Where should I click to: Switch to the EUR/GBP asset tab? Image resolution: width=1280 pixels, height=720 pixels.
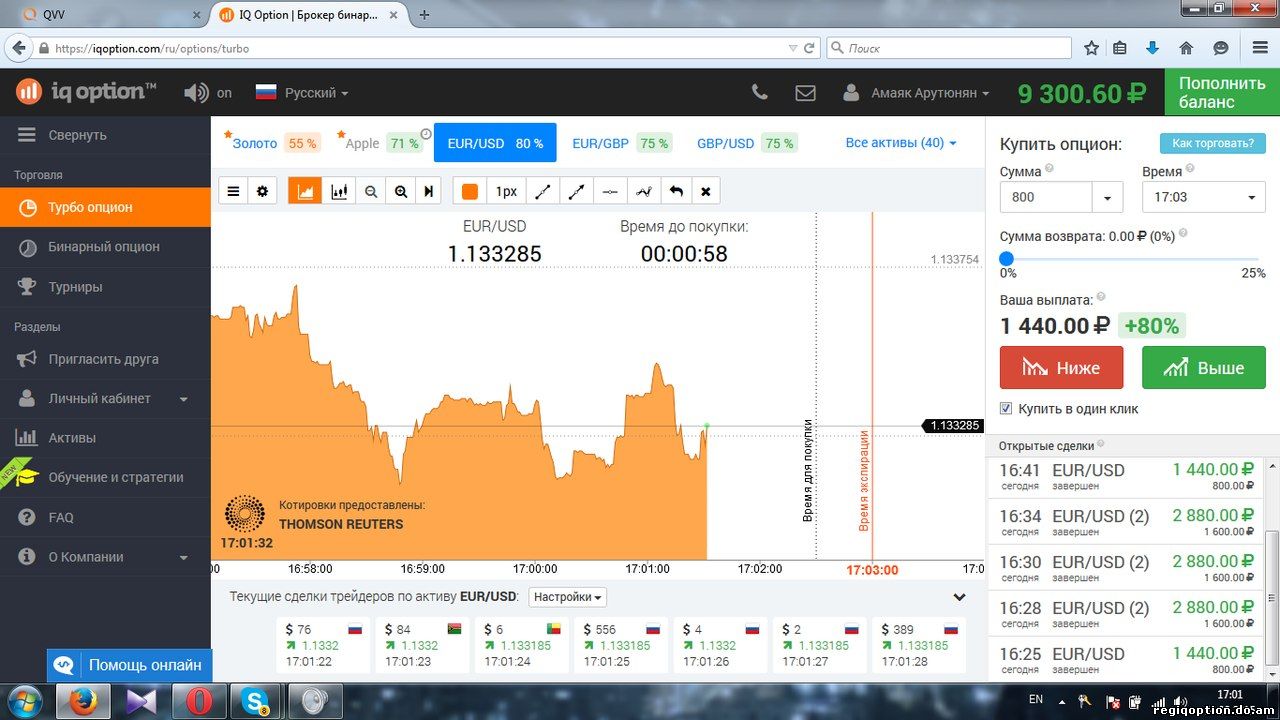click(621, 143)
